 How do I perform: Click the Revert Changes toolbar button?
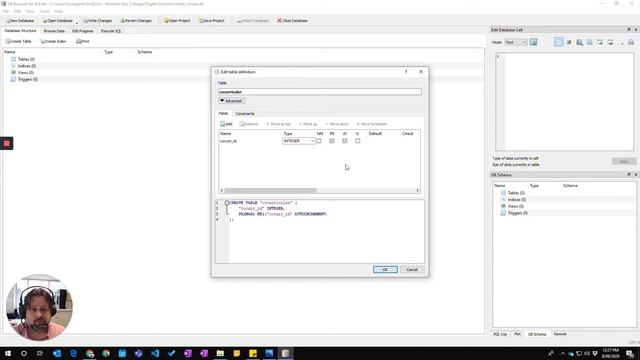click(x=136, y=20)
